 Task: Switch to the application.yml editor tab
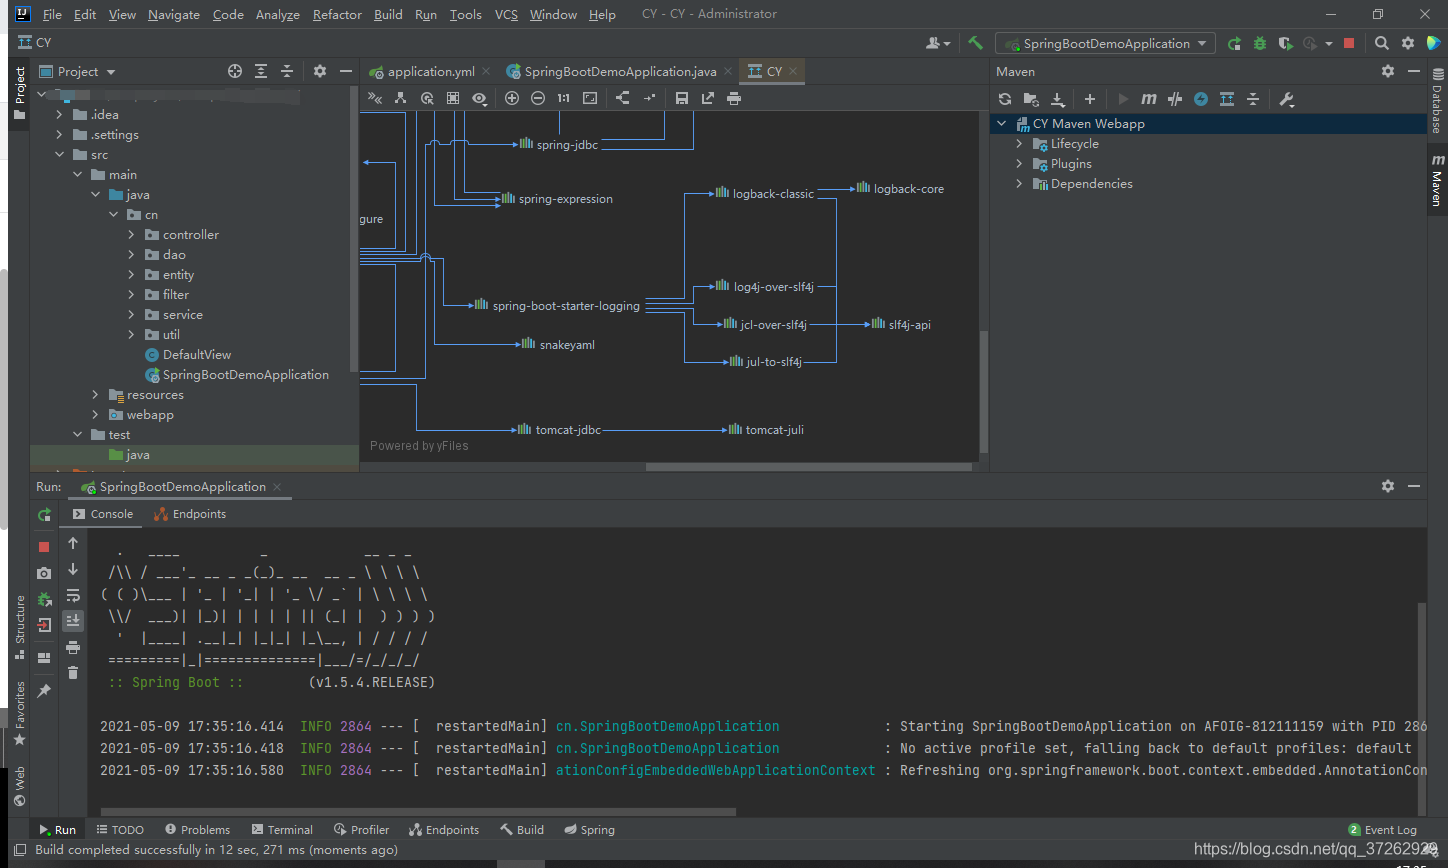[x=430, y=71]
